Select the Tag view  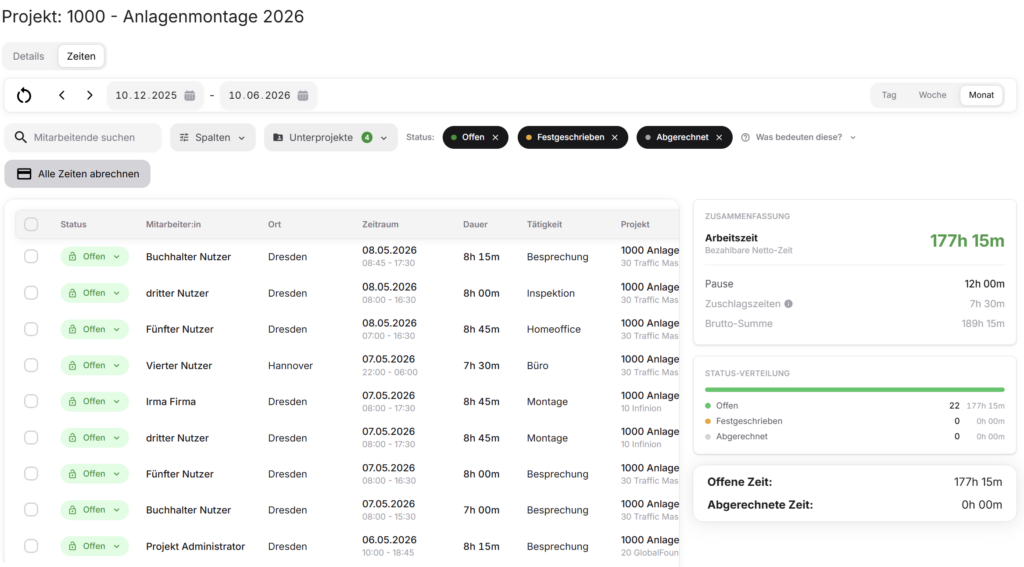889,95
